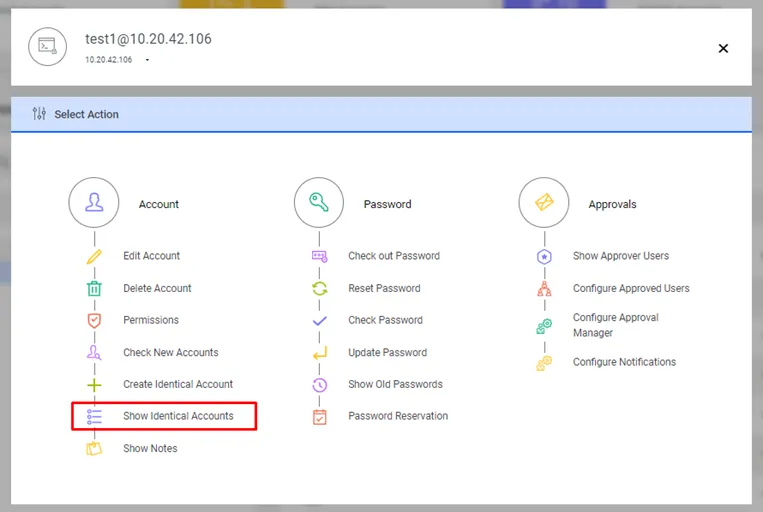Click the Account user circle icon

point(94,202)
